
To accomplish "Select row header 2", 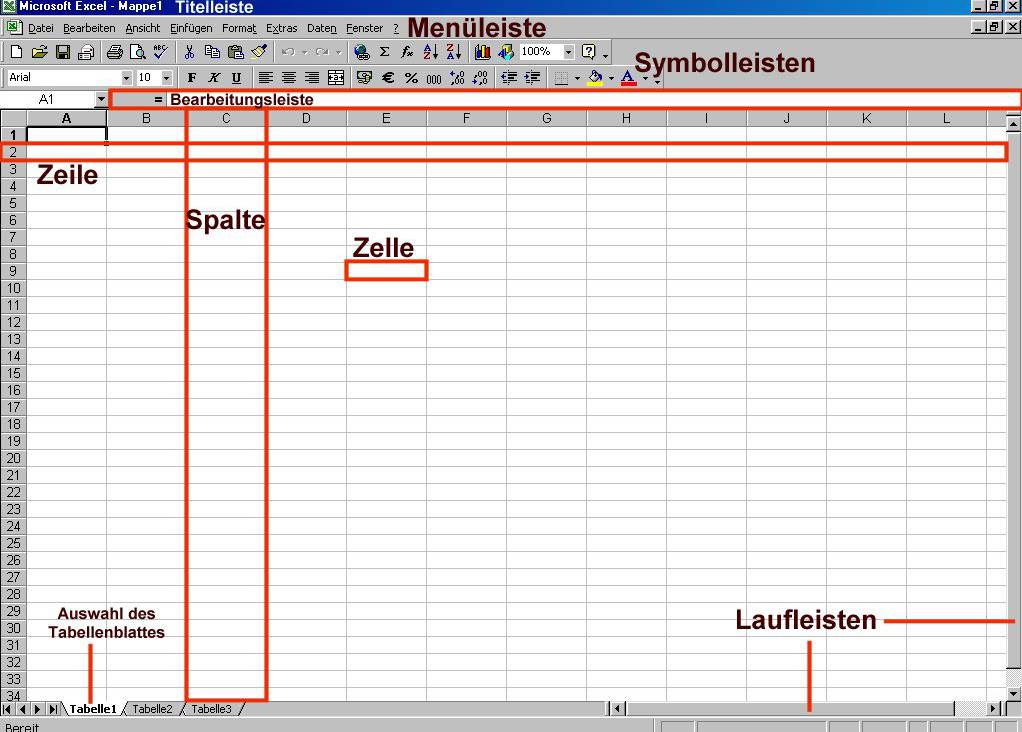I will (x=13, y=152).
